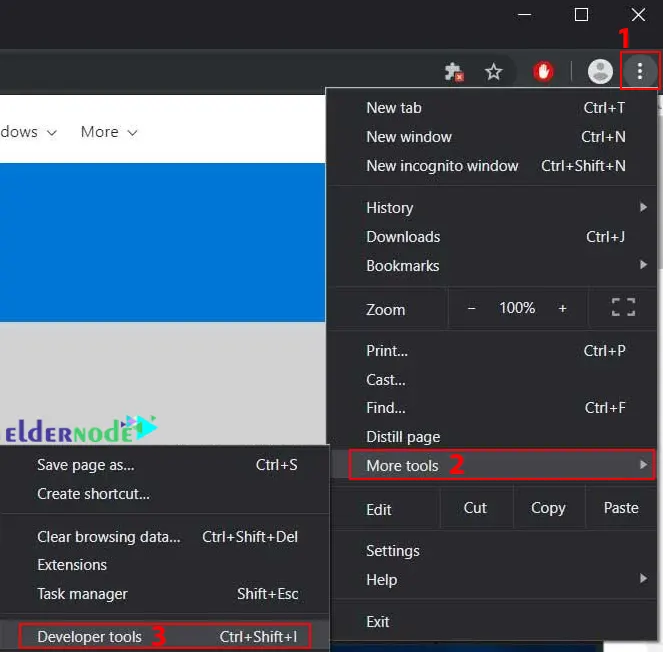Open the Chrome three-dot menu button
Image resolution: width=663 pixels, height=652 pixels.
click(640, 71)
